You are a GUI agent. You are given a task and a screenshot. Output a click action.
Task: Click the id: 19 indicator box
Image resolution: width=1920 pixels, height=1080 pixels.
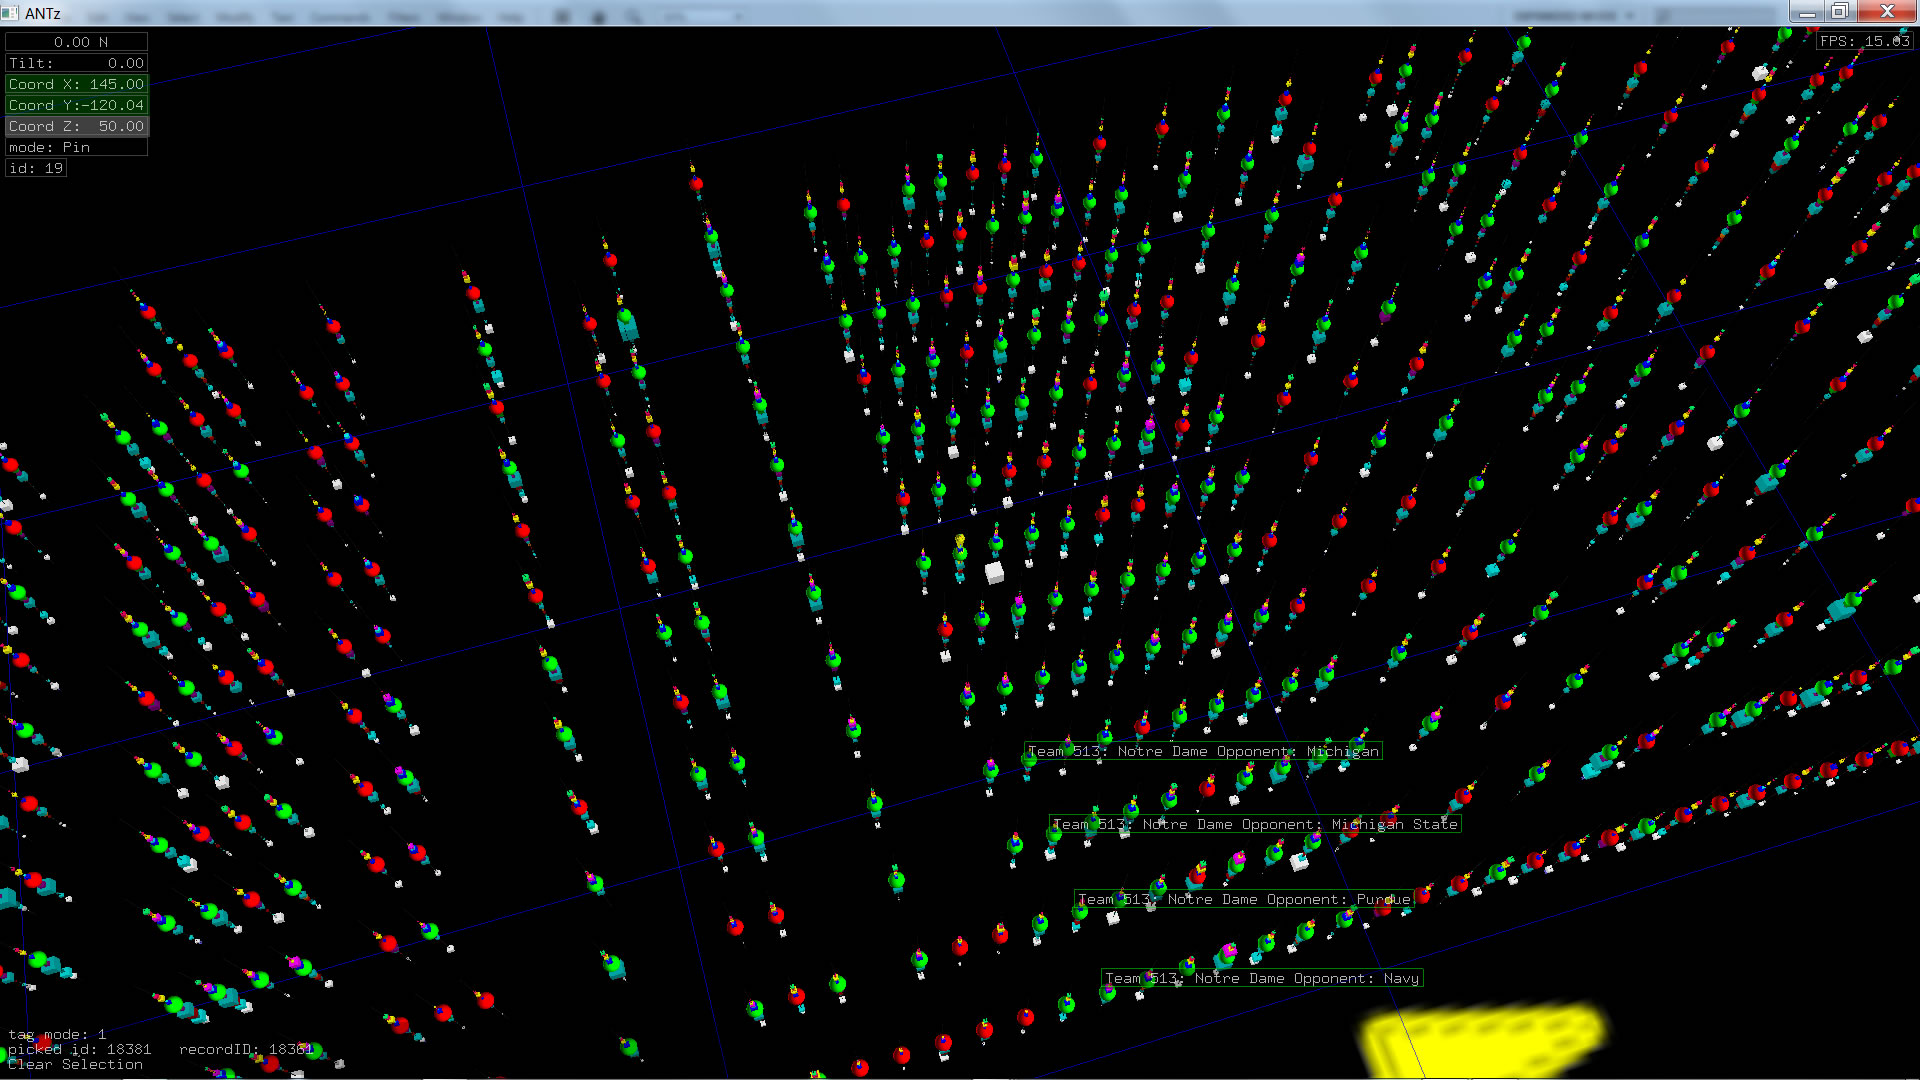36,168
